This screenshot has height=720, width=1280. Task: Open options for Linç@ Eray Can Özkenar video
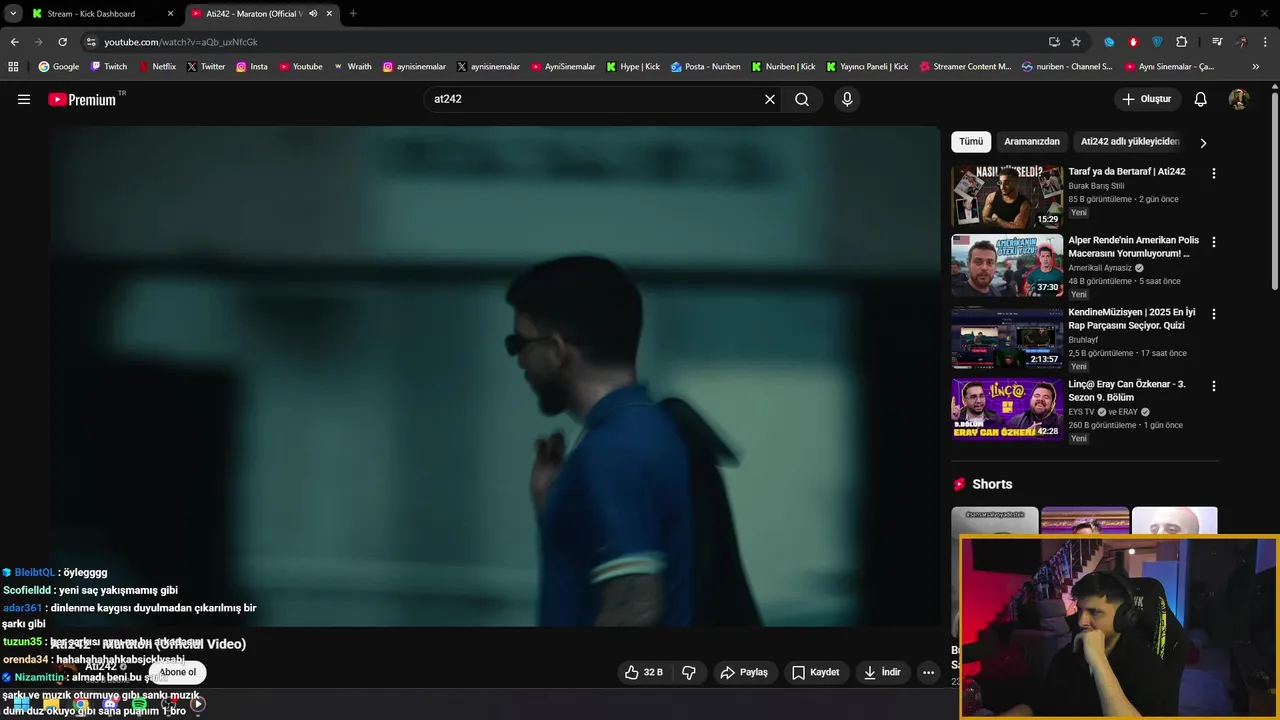coord(1214,386)
